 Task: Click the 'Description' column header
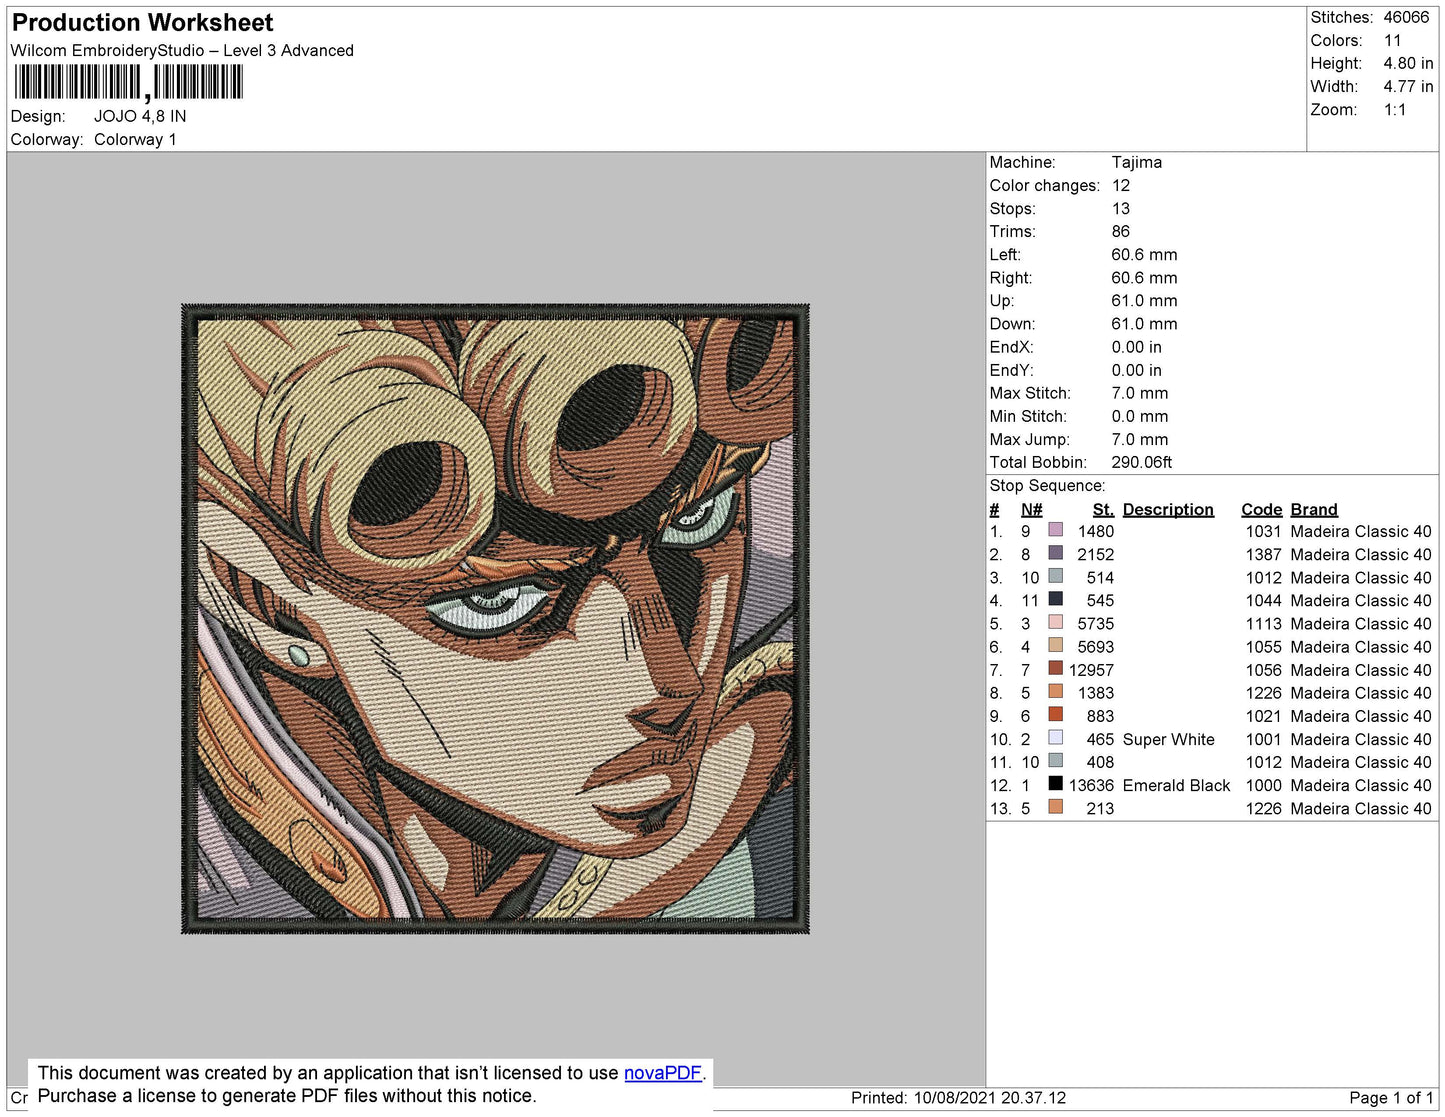[1168, 509]
